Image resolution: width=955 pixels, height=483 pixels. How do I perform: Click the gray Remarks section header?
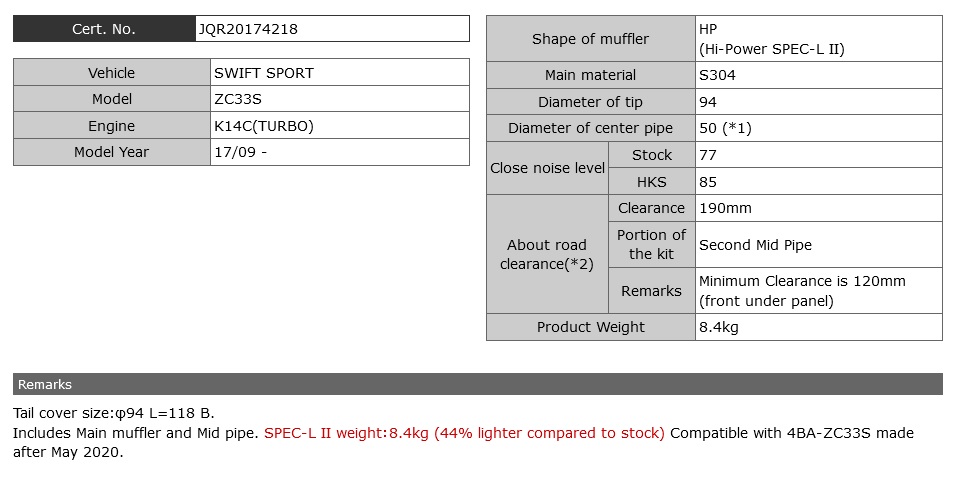pyautogui.click(x=478, y=384)
